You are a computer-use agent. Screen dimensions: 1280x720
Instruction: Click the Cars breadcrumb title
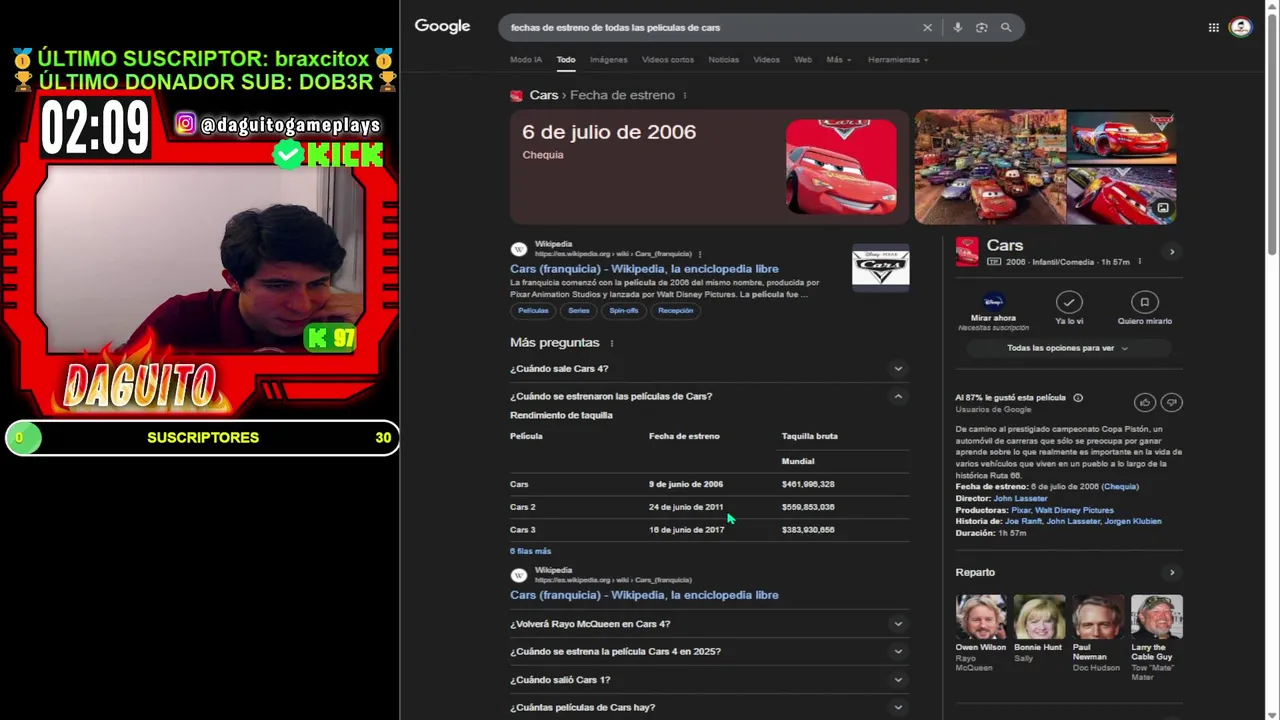pyautogui.click(x=544, y=95)
